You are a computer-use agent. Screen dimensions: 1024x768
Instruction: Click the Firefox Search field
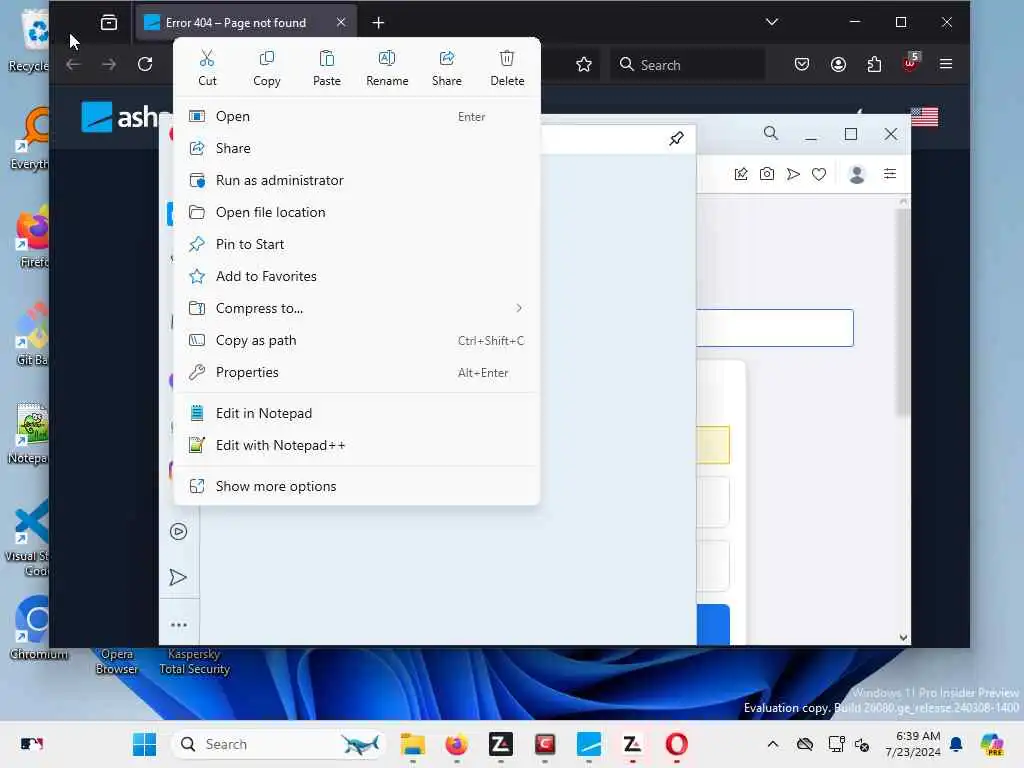687,64
